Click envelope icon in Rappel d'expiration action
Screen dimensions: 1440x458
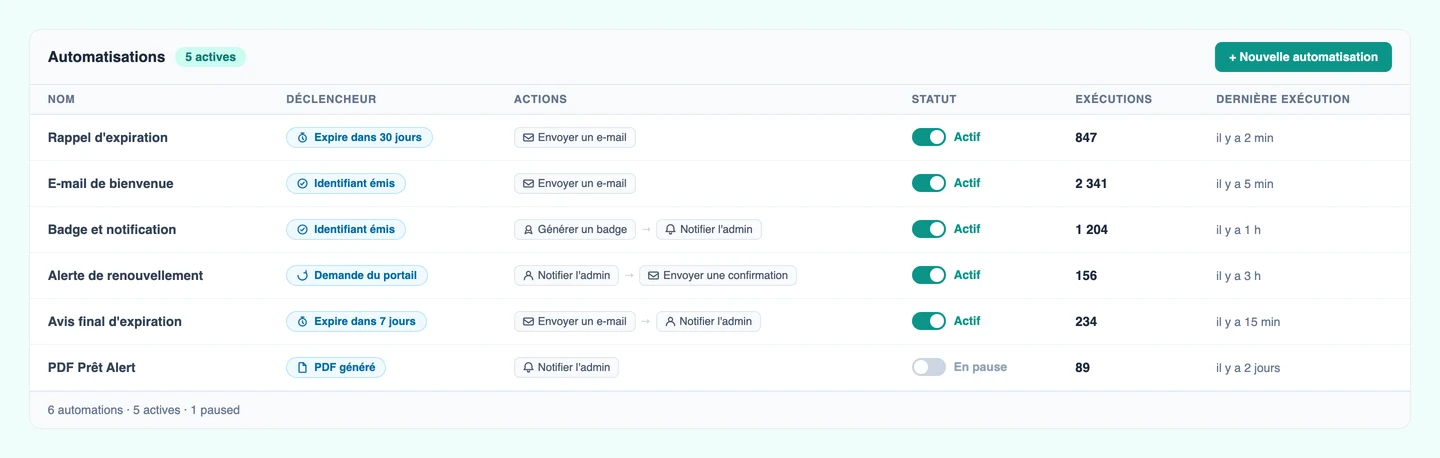(528, 138)
